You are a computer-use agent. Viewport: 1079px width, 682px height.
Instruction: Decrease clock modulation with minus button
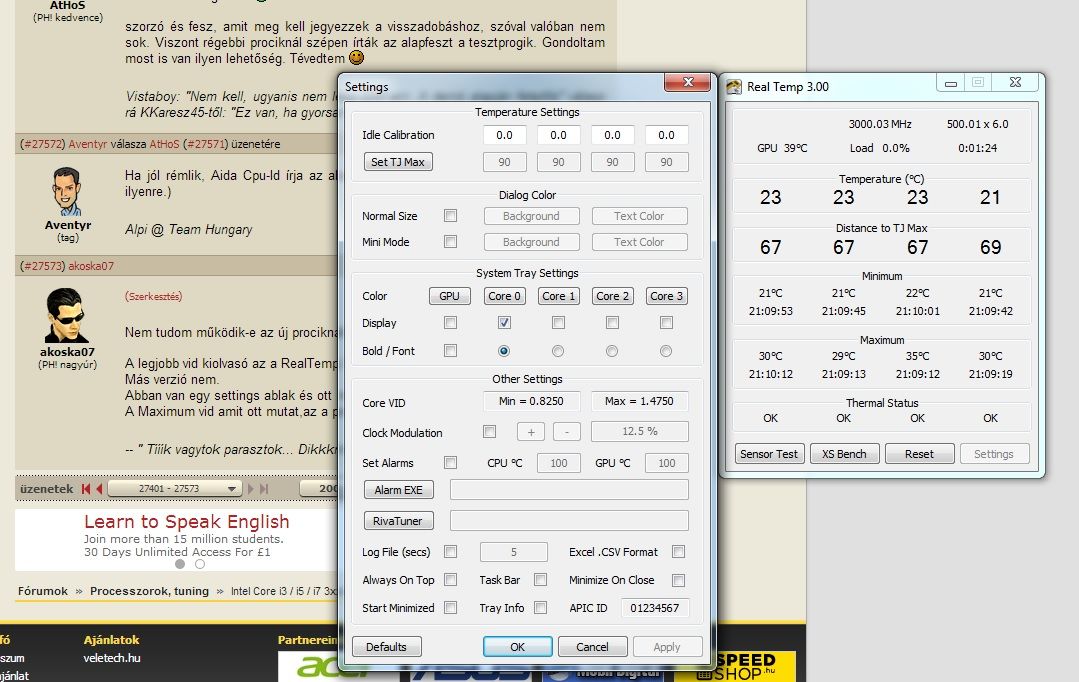[x=567, y=431]
